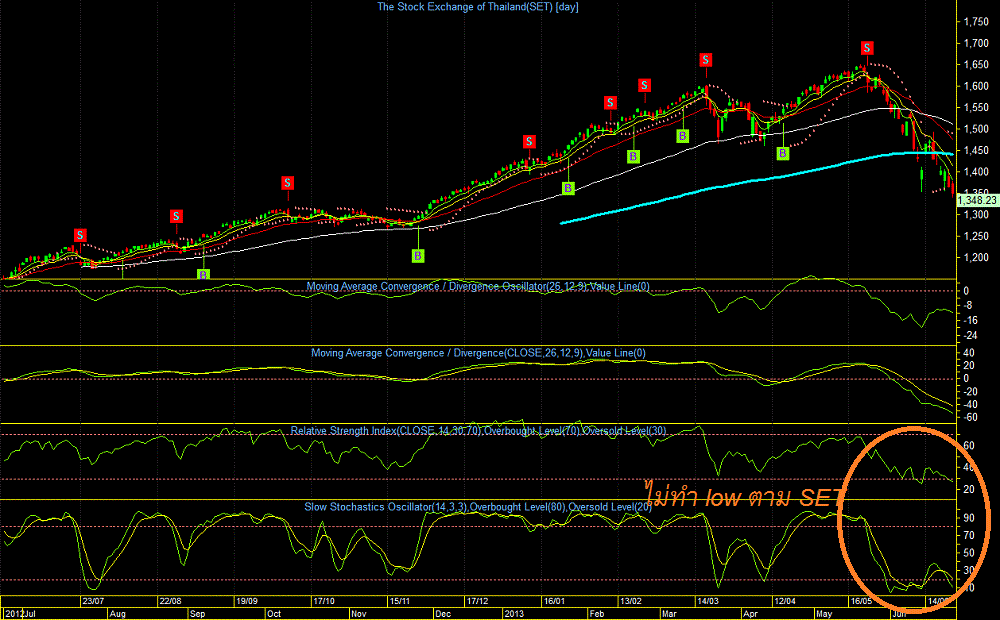Click the 1,700 price axis label
This screenshot has height=620, width=1000.
pyautogui.click(x=976, y=43)
